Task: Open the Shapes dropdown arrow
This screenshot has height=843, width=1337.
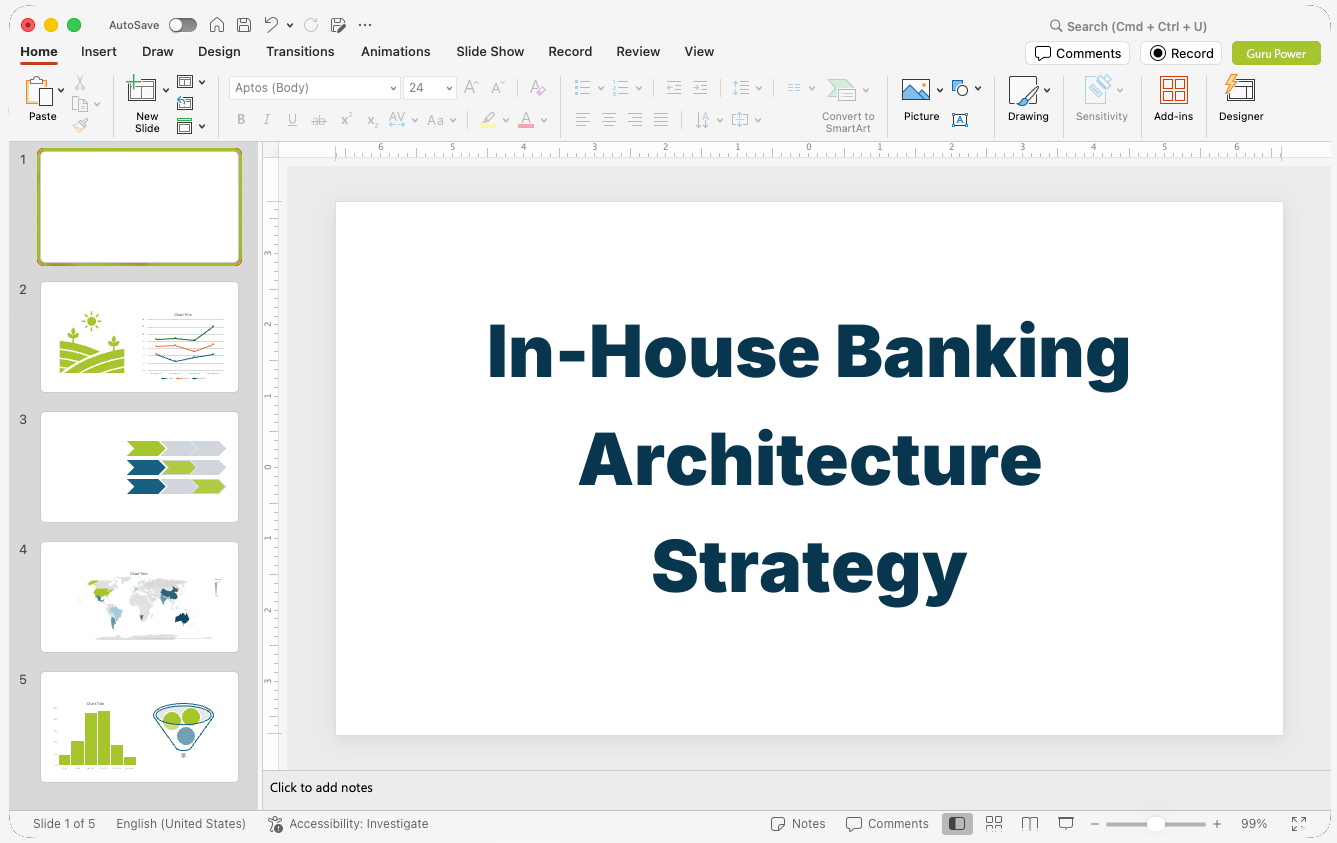Action: 977,89
